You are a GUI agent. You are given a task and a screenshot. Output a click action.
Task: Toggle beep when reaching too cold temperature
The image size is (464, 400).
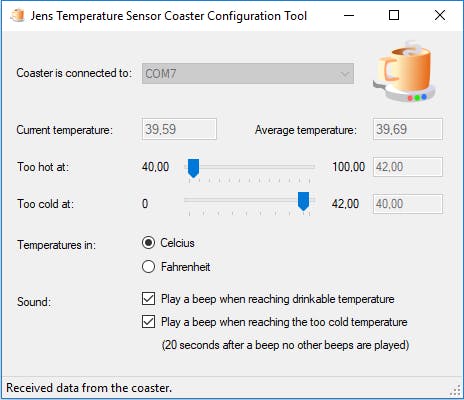point(148,322)
